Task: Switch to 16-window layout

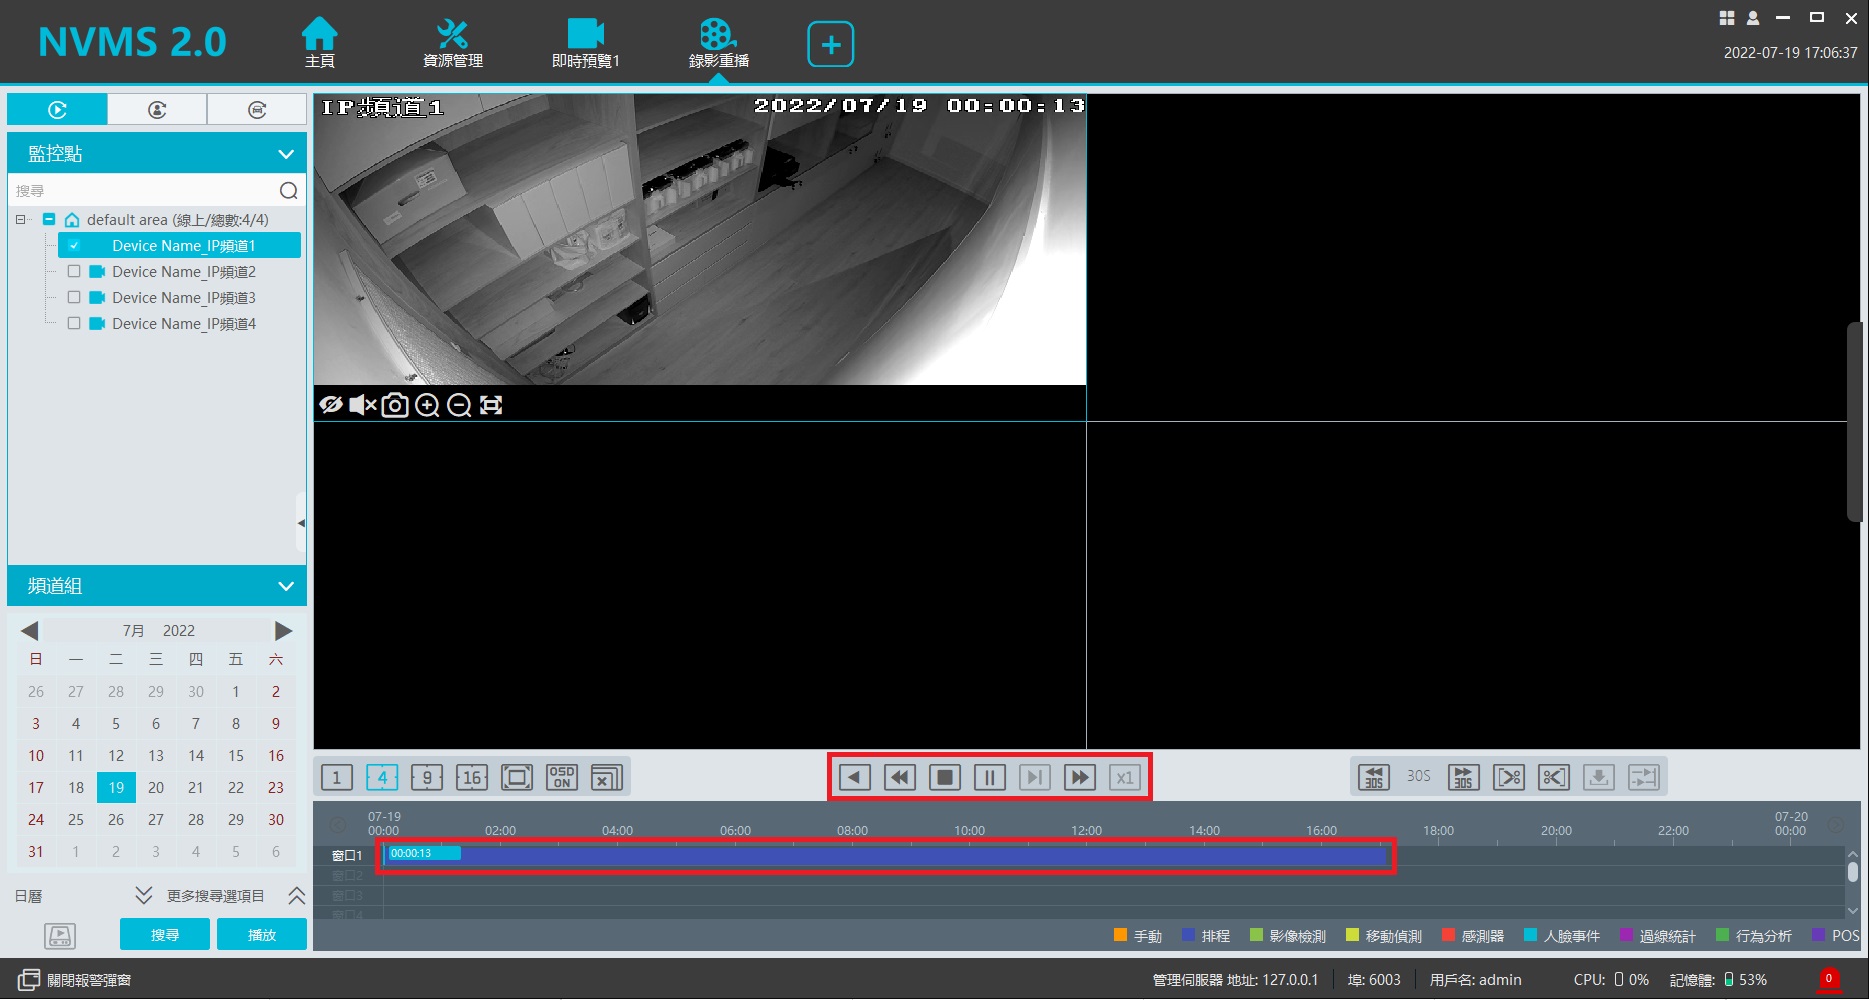Action: [x=472, y=777]
